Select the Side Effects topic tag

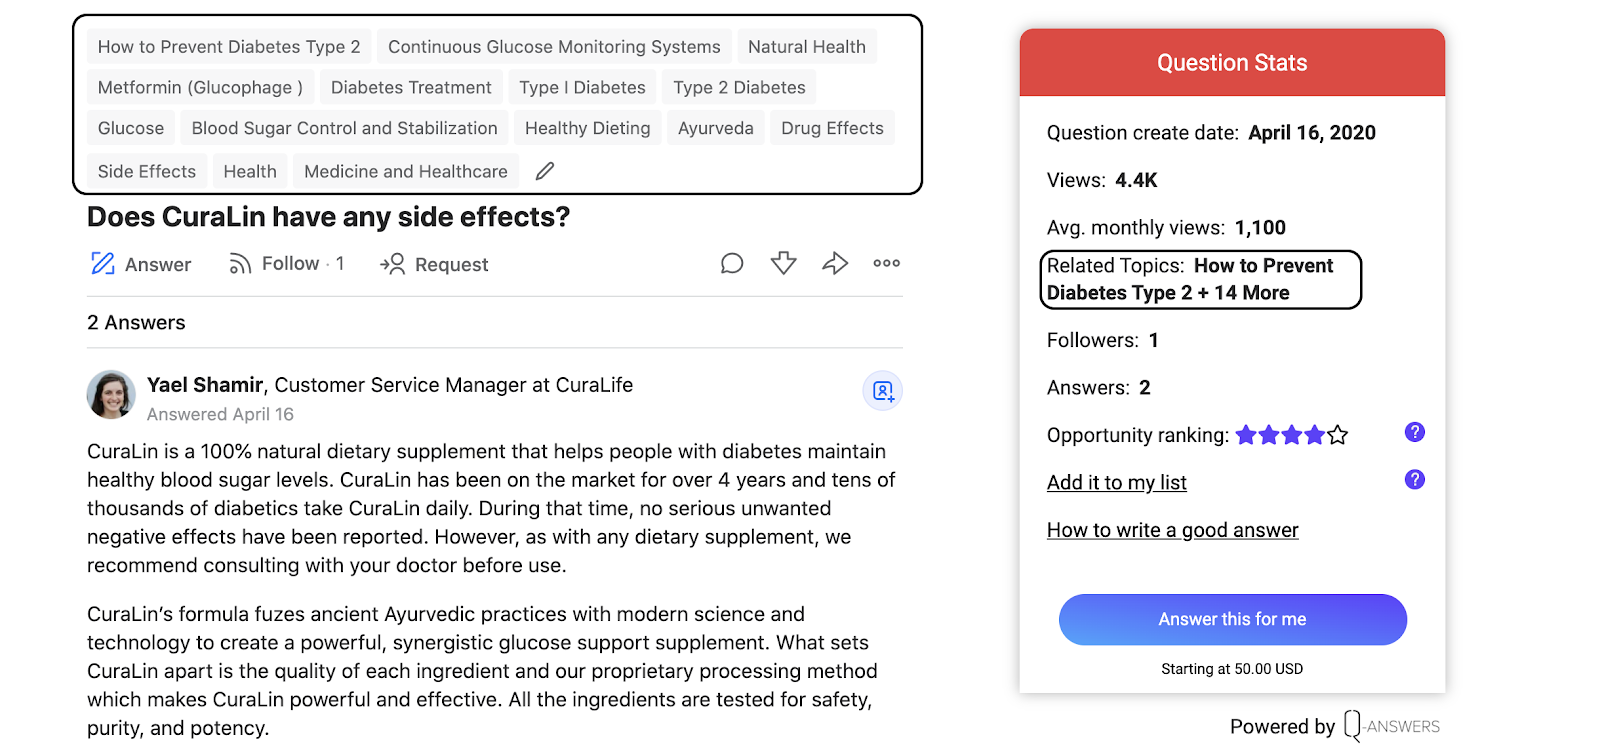click(x=147, y=171)
